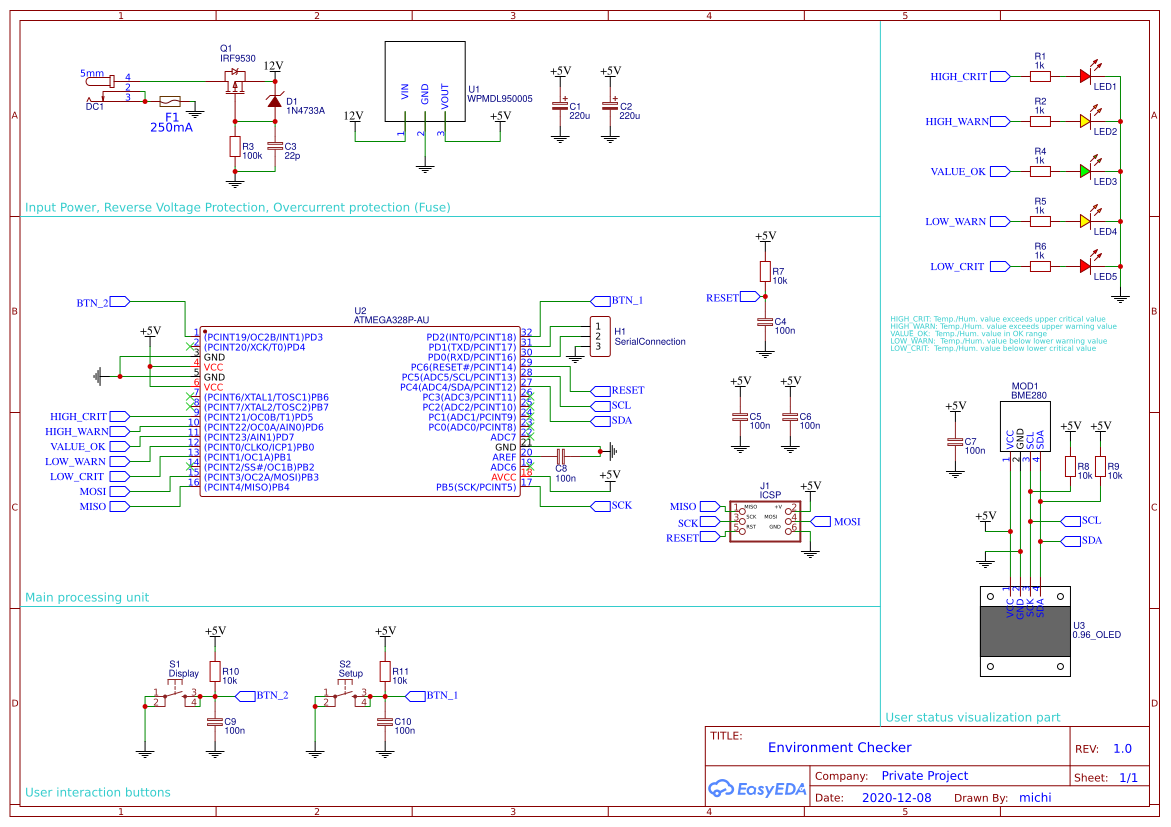The height and width of the screenshot is (827, 1171).
Task: Click the Main processing unit section label
Action: [x=86, y=597]
